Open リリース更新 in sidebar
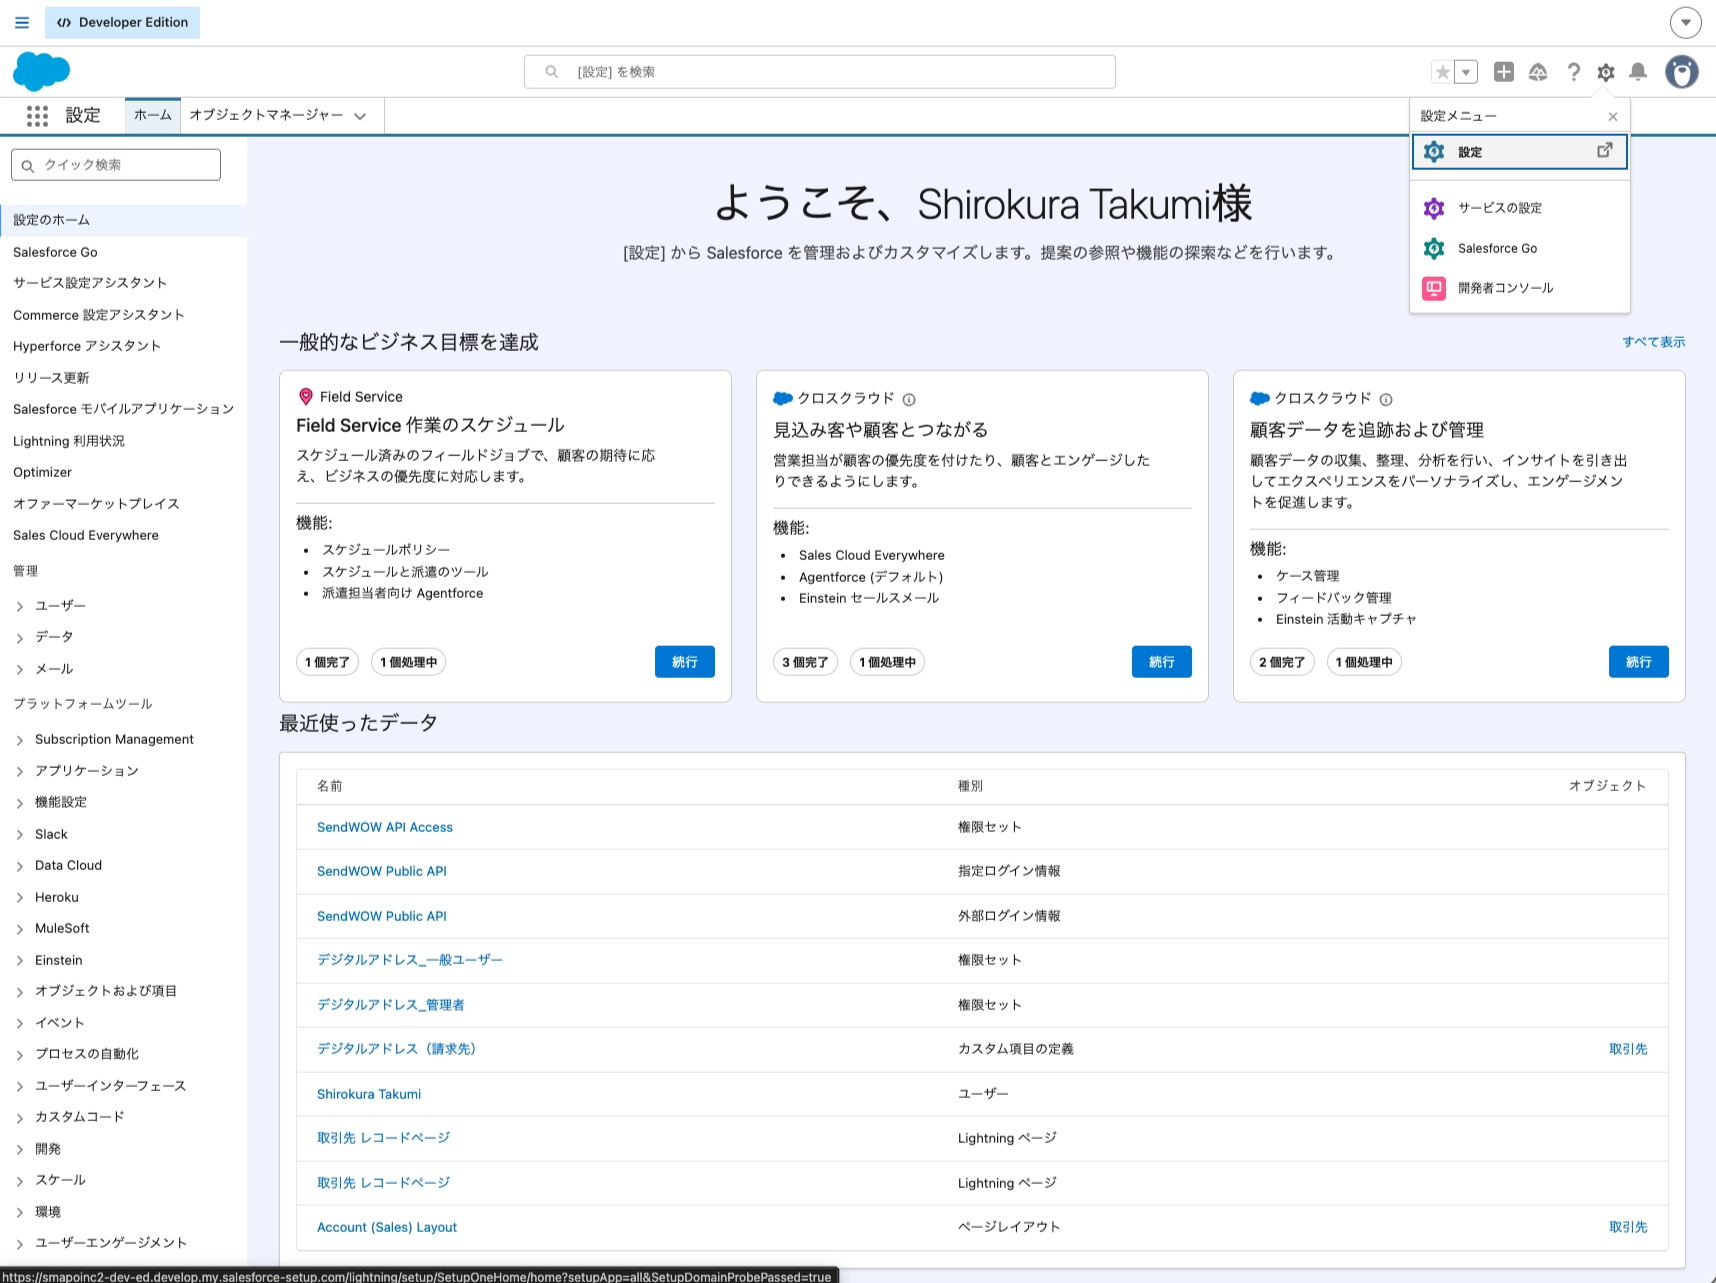Screen dimensions: 1716x1283 click(51, 377)
